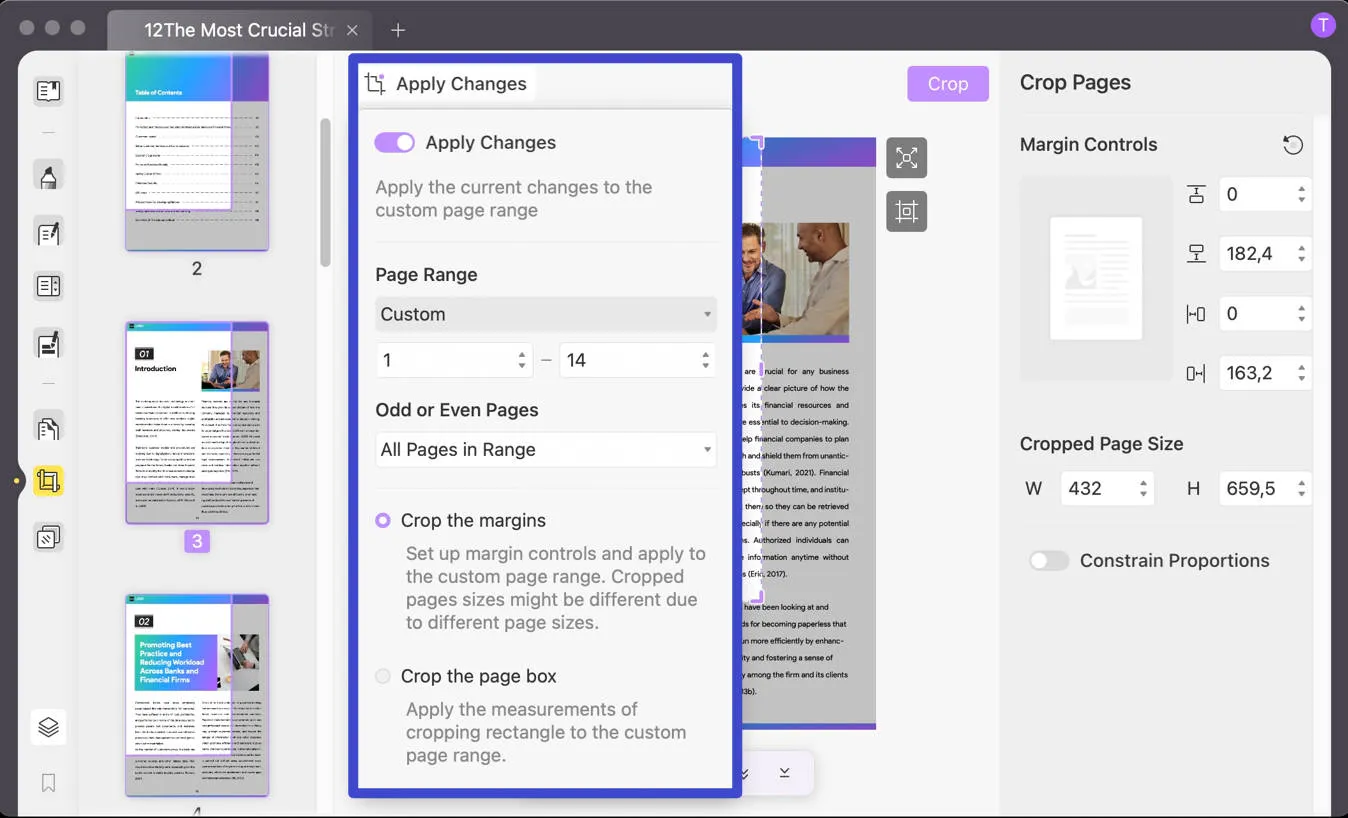Click the Crop button
1348x818 pixels.
(x=948, y=84)
